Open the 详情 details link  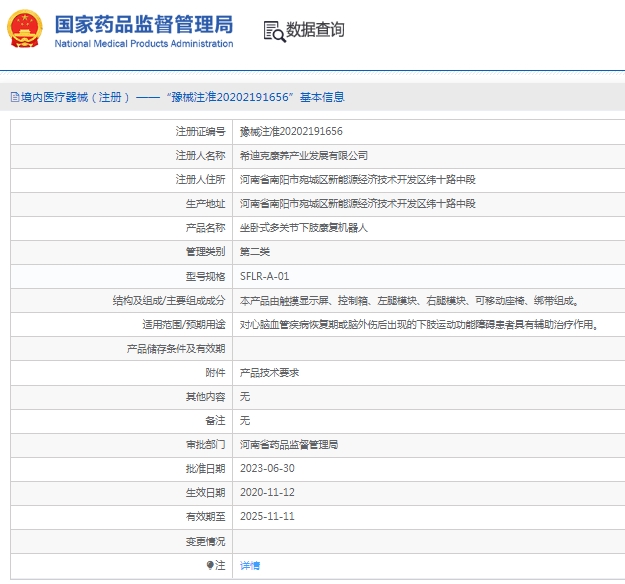tap(250, 565)
